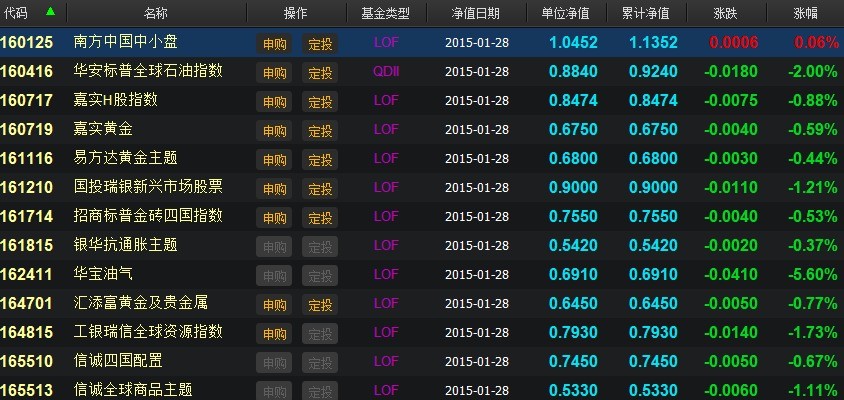Select fund code 165510

(x=27, y=362)
